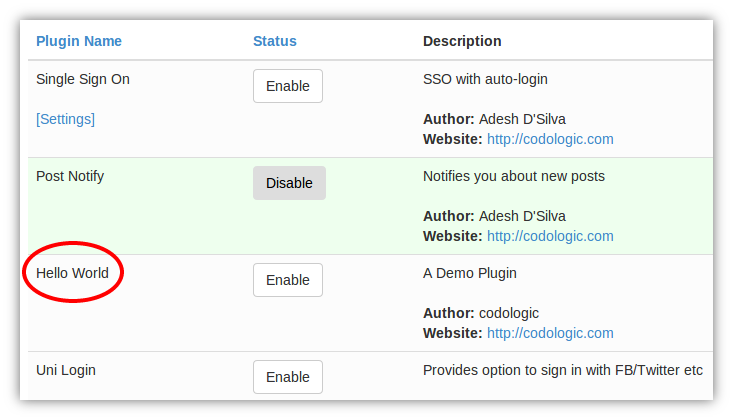Open Settings link under Single Sign On
The height and width of the screenshot is (420, 733).
[65, 119]
